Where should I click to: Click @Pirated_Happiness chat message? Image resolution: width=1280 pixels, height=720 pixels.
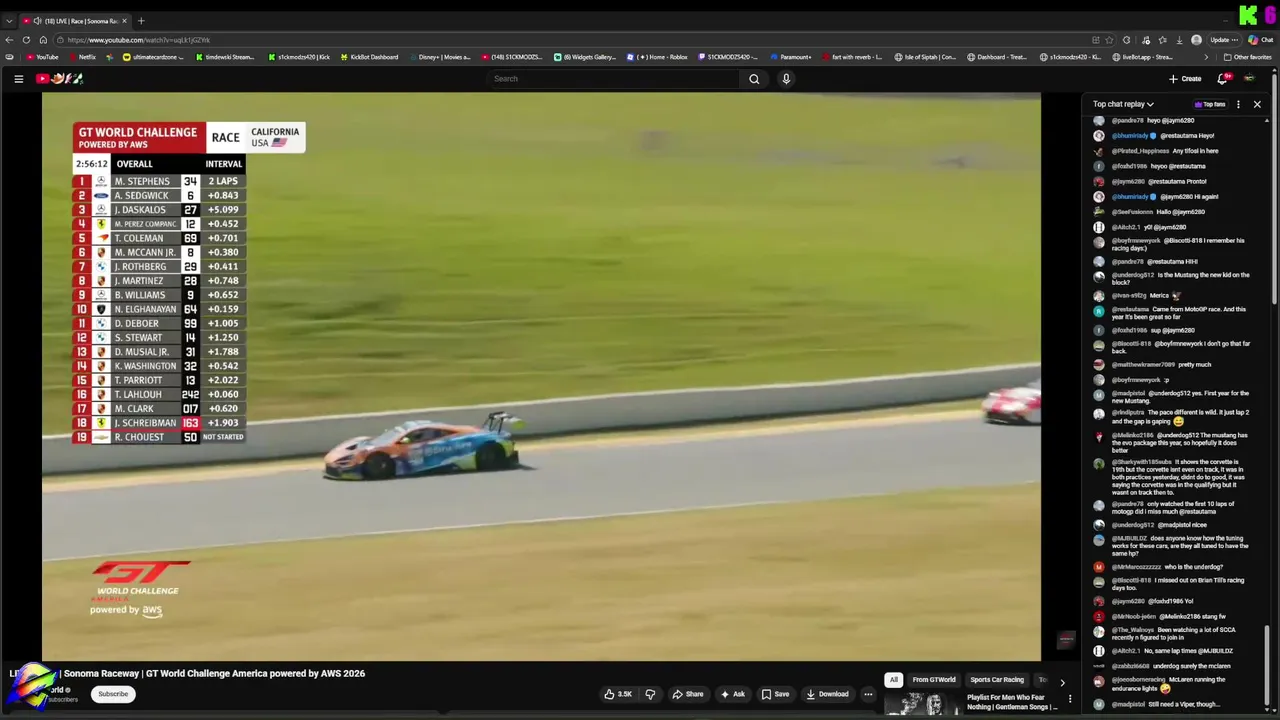(1156, 151)
